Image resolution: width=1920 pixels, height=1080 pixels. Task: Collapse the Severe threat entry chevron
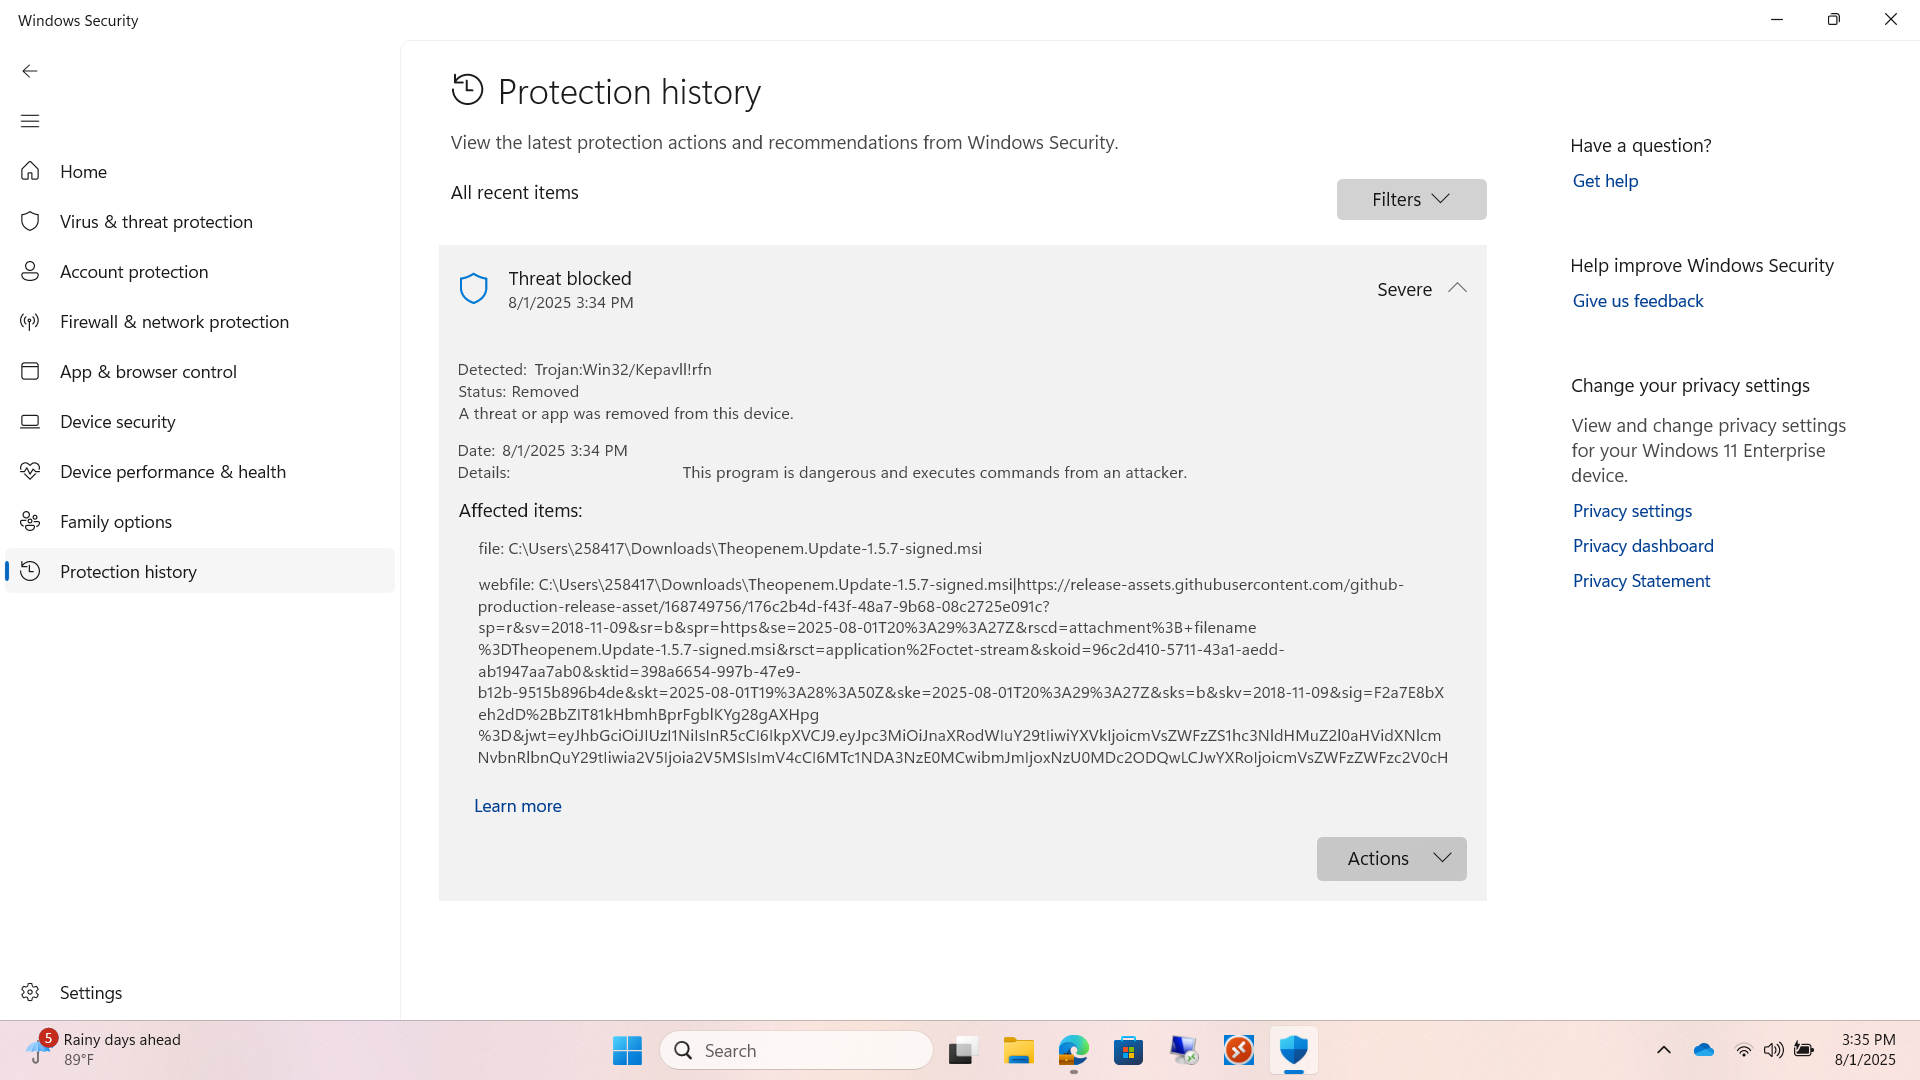pos(1457,288)
